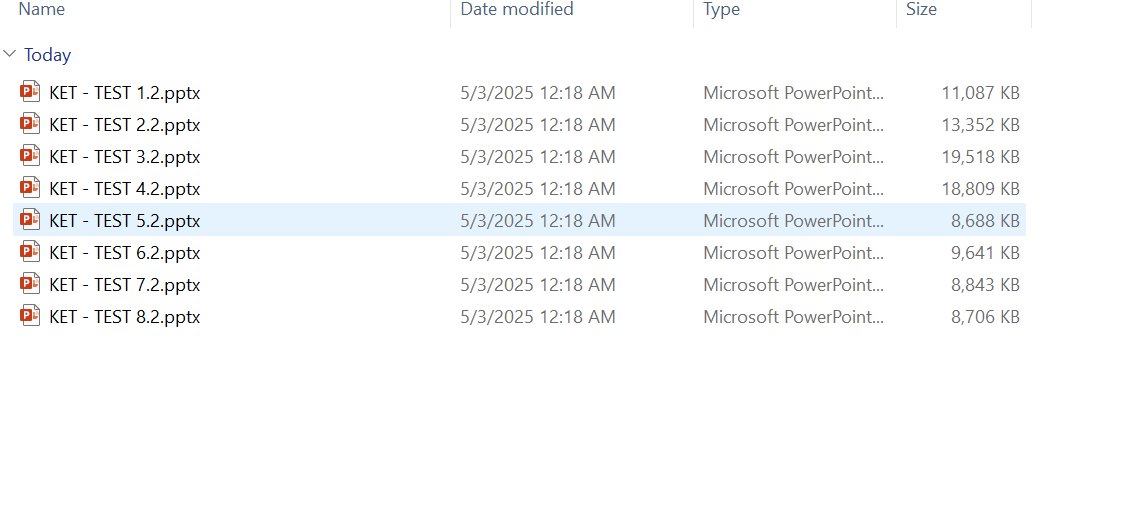Click PowerPoint icon of KET - TEST 6.2.pptx
Screen dimensions: 1126x527
30,253
